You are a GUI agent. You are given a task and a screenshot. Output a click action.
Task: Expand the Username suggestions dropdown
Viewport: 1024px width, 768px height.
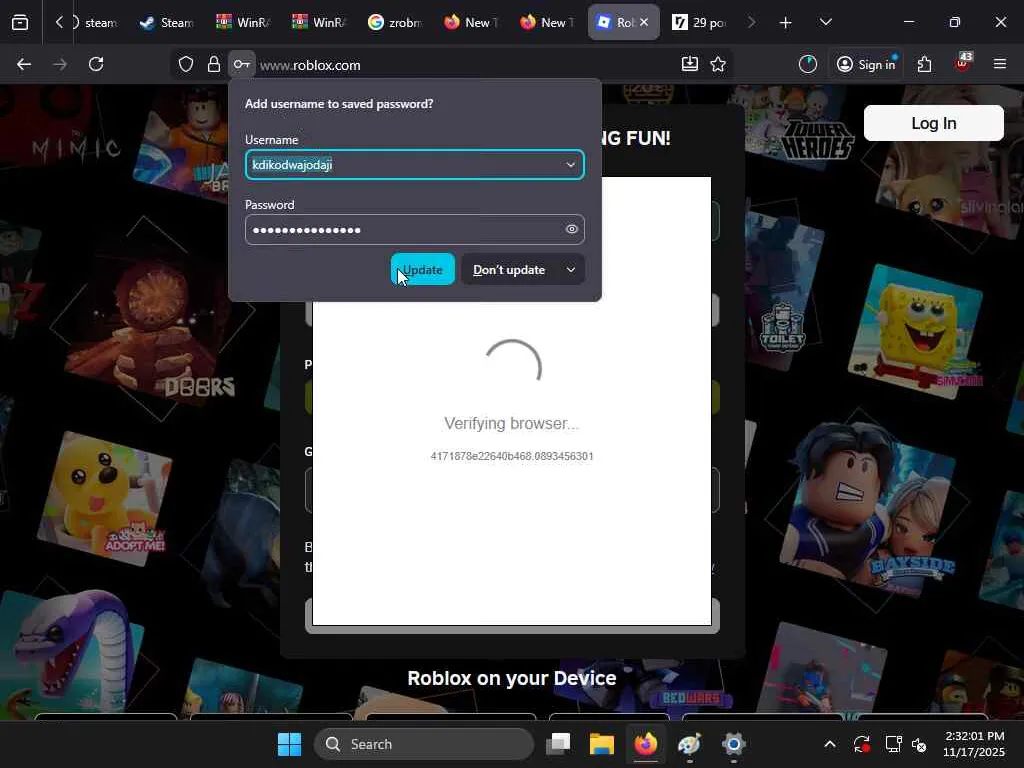point(571,165)
